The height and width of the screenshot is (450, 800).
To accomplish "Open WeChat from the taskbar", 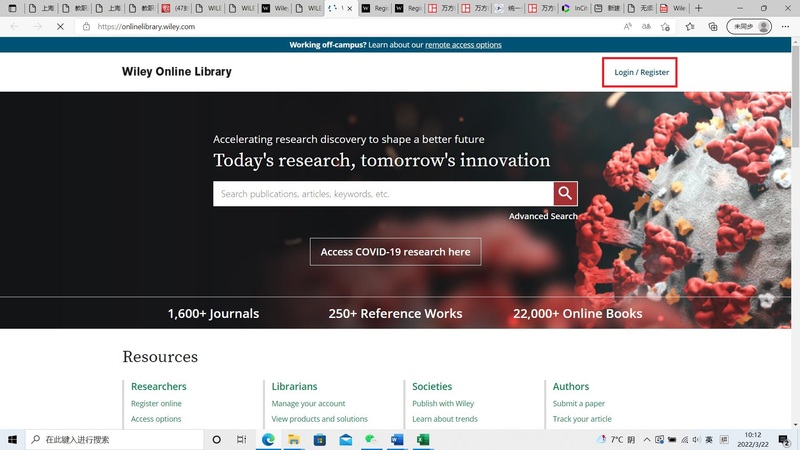I will [x=371, y=439].
